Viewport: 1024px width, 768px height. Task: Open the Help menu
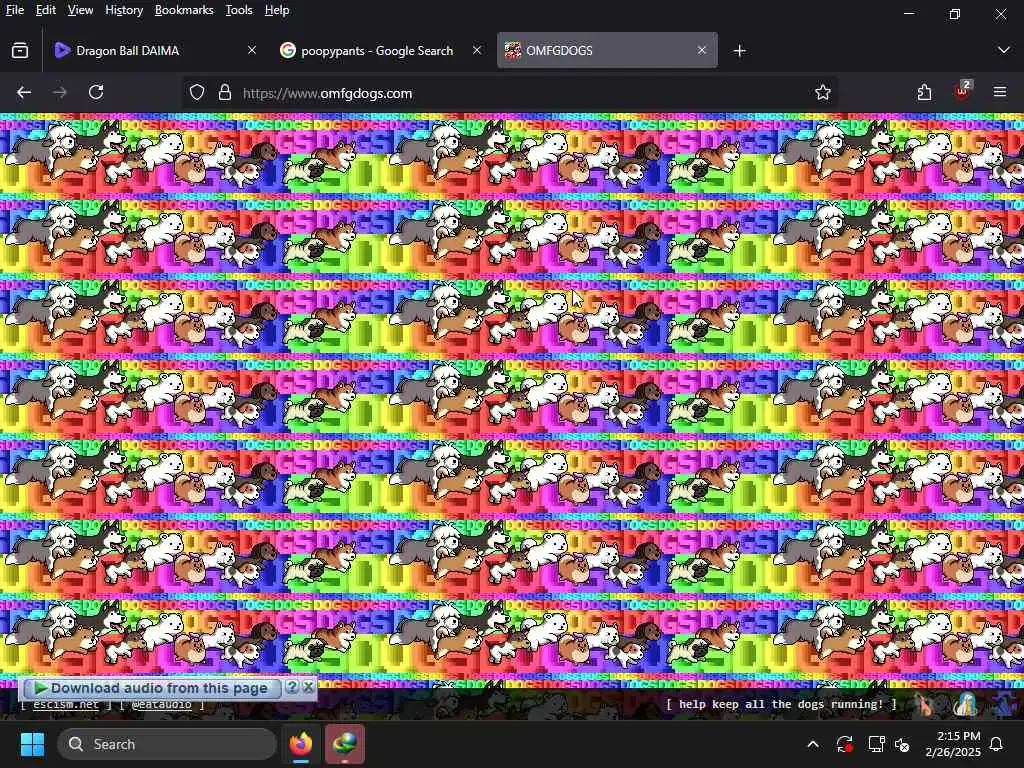click(277, 10)
